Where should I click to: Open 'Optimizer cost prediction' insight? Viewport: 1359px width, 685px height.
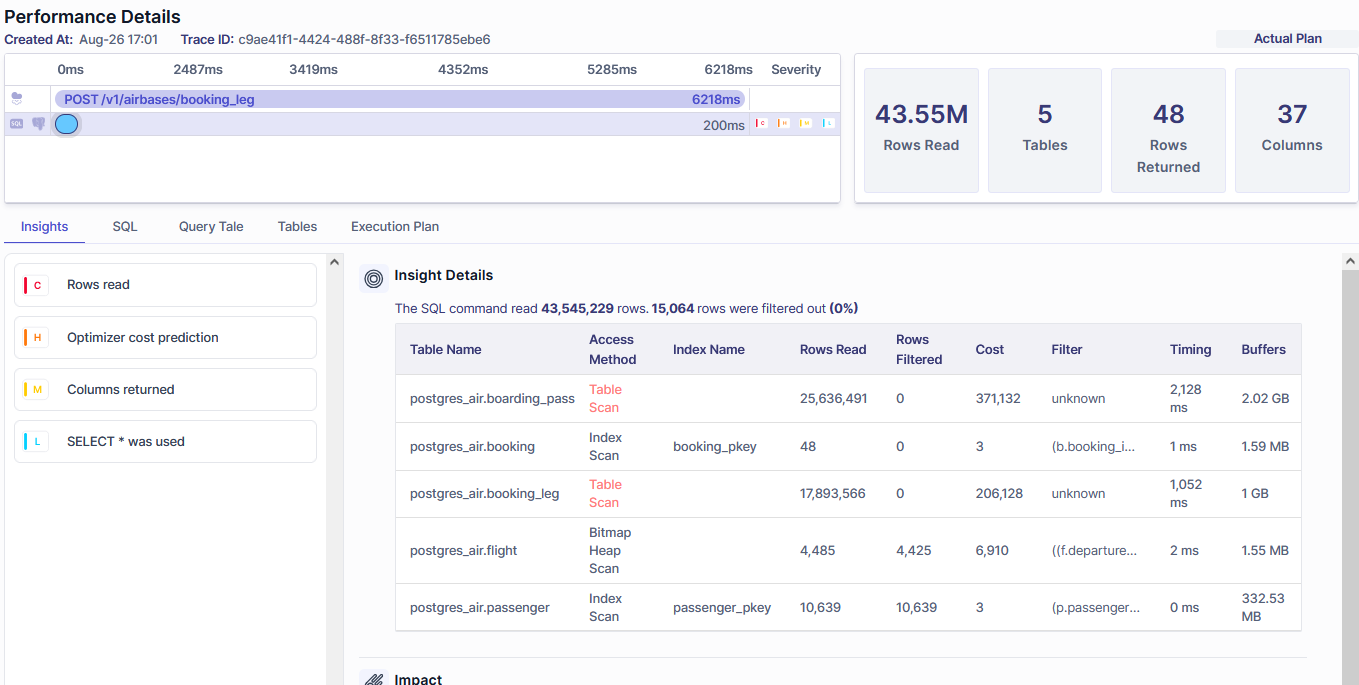click(x=165, y=338)
